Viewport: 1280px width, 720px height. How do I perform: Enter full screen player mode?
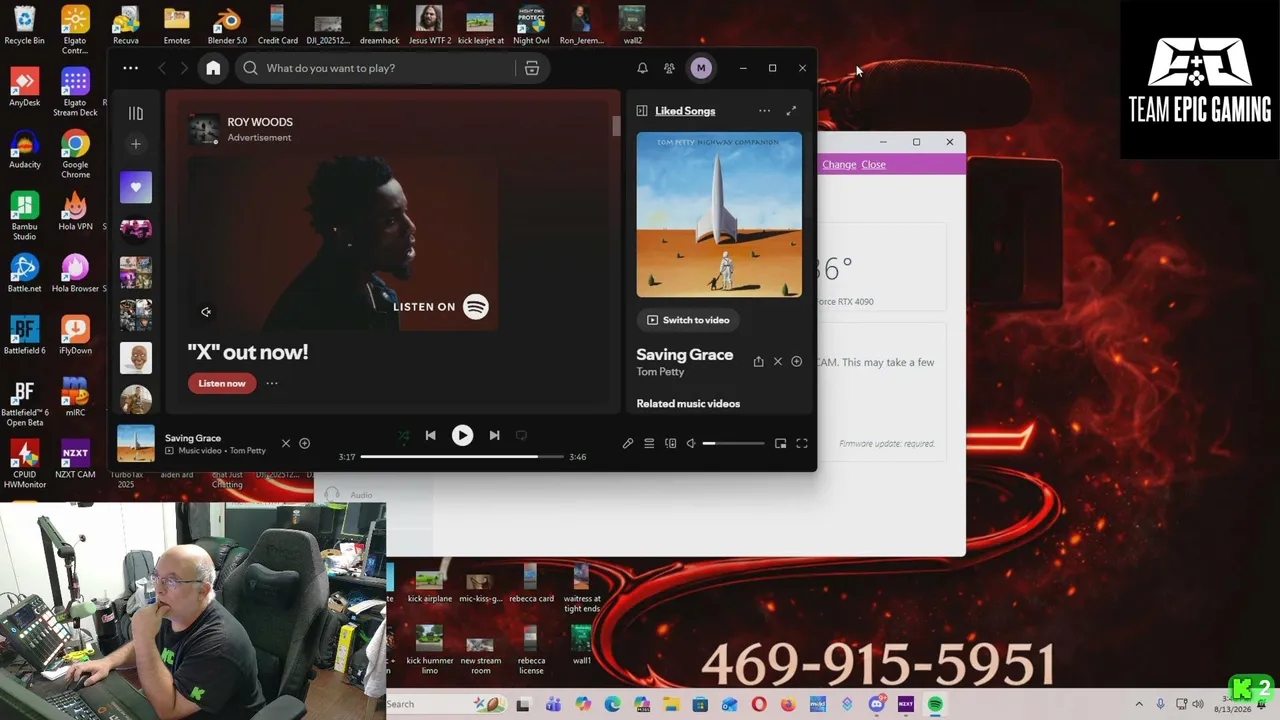[802, 443]
